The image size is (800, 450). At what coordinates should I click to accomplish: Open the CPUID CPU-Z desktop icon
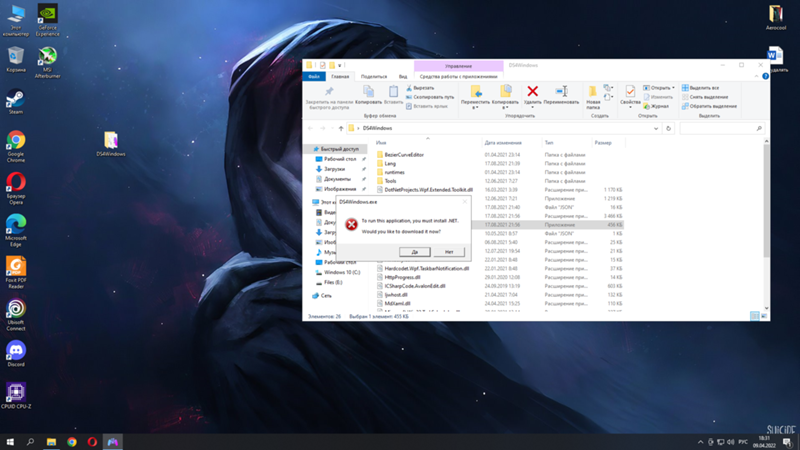(16, 396)
